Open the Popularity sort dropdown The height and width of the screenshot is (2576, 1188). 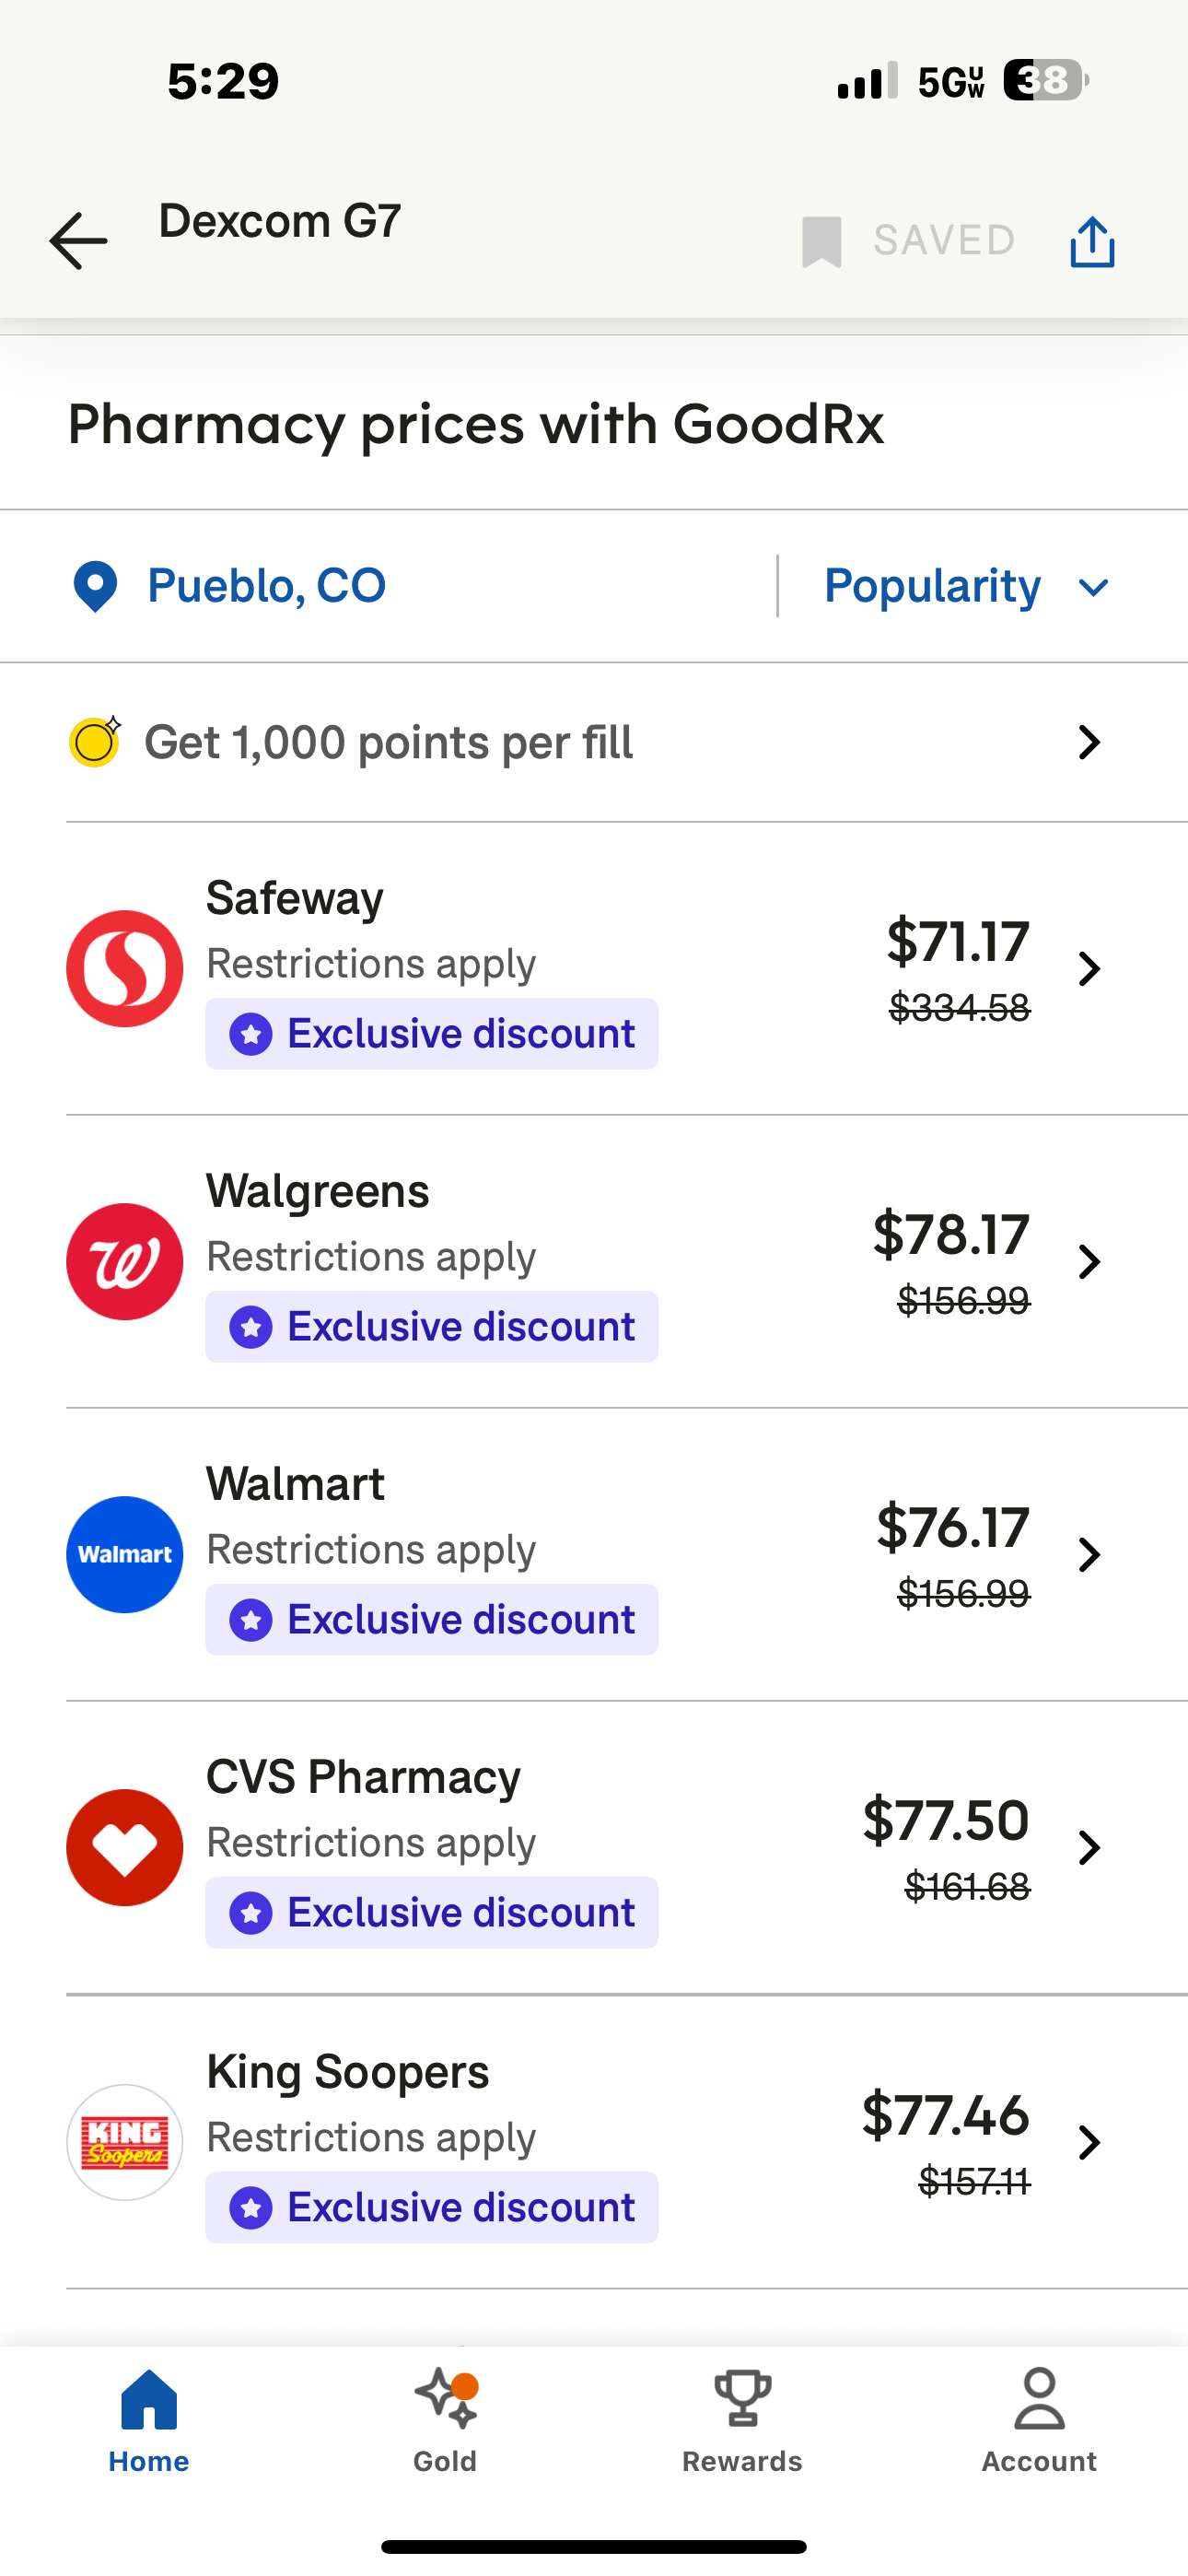coord(966,587)
